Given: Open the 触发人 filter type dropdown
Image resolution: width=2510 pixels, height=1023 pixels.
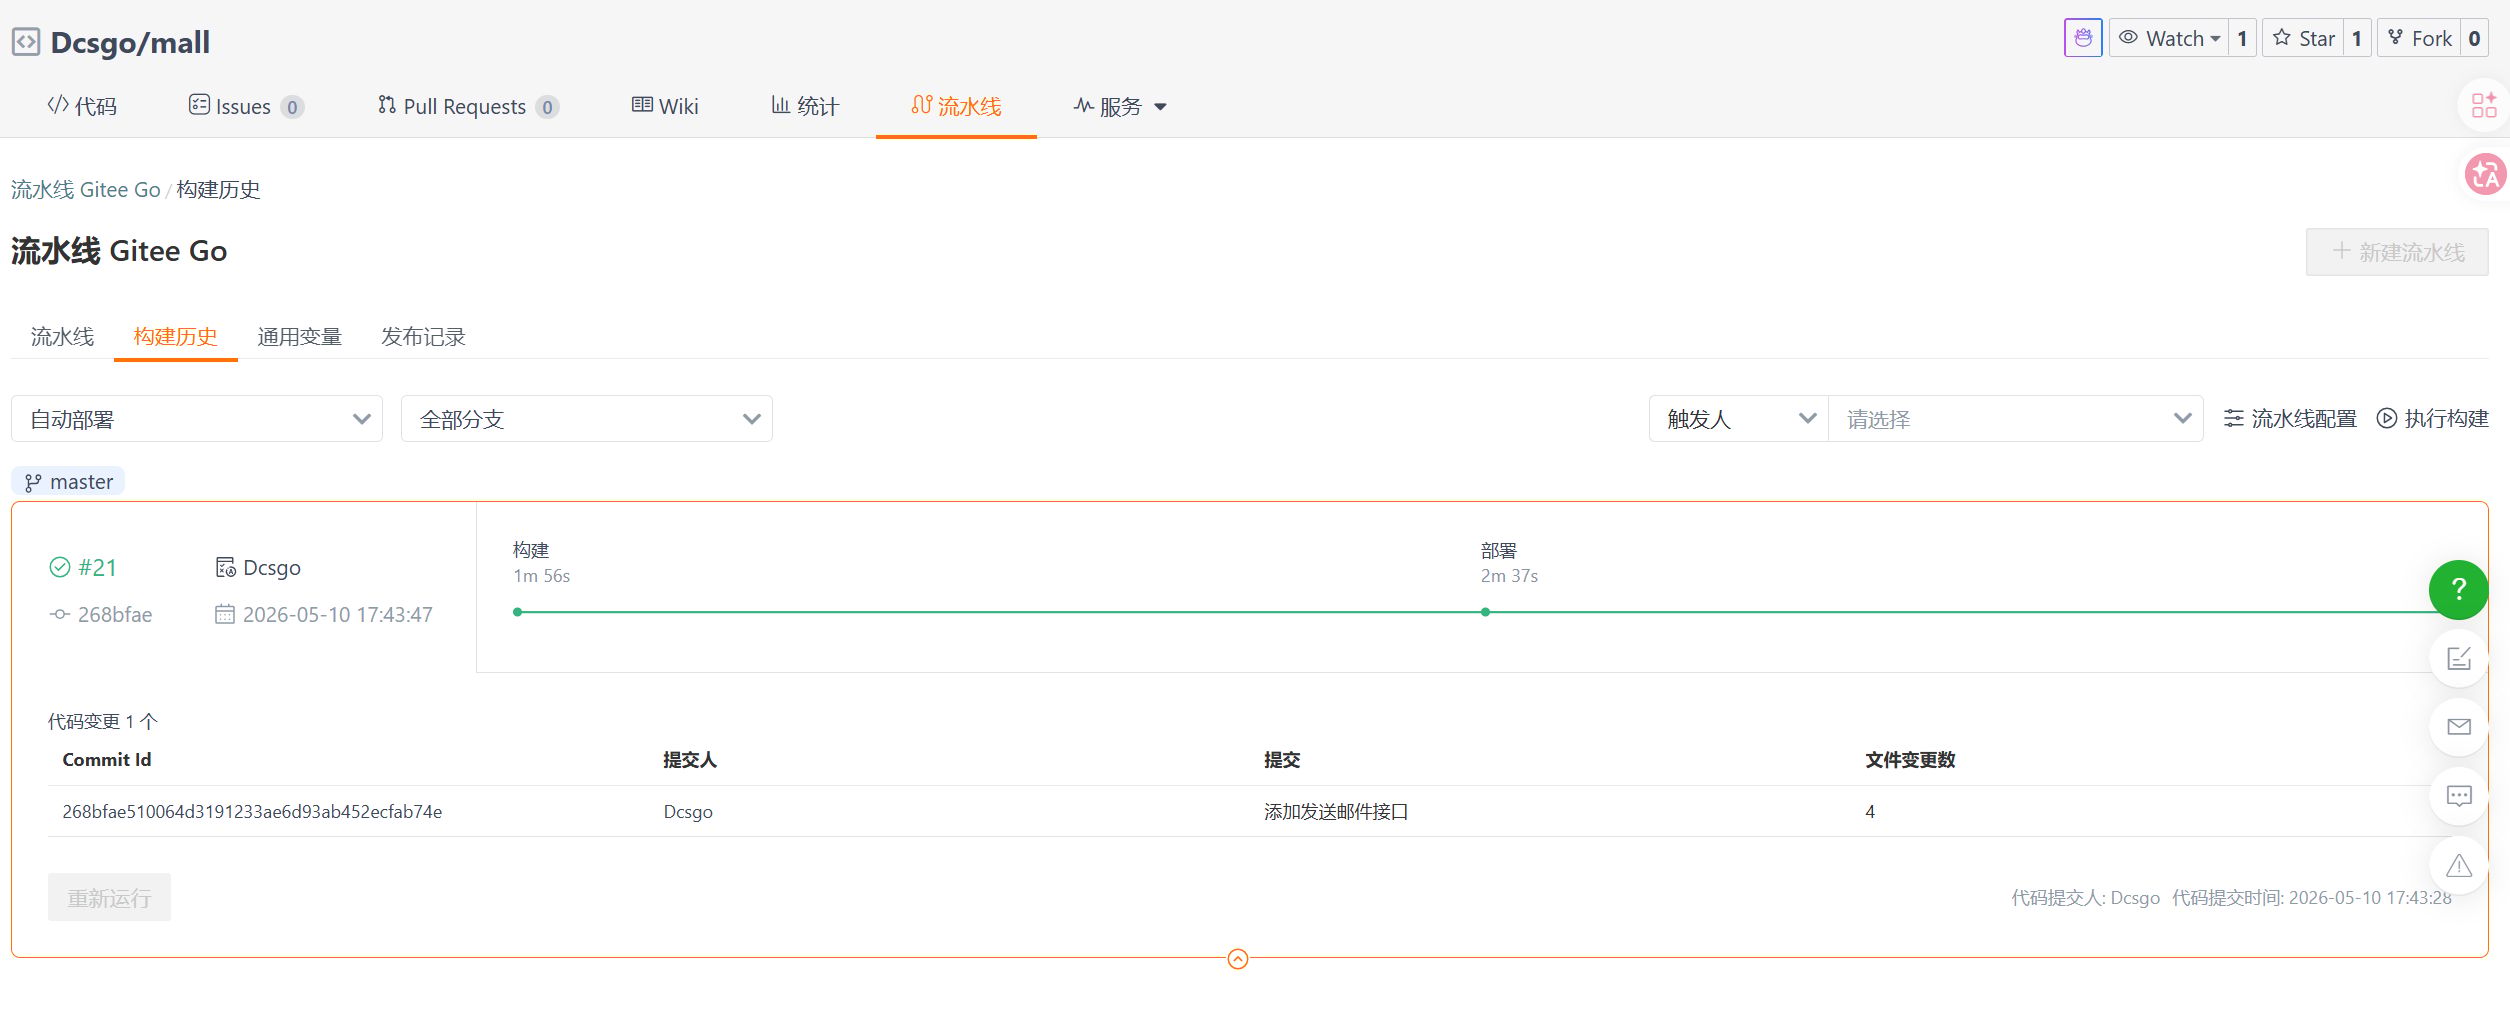Looking at the screenshot, I should click(1739, 419).
